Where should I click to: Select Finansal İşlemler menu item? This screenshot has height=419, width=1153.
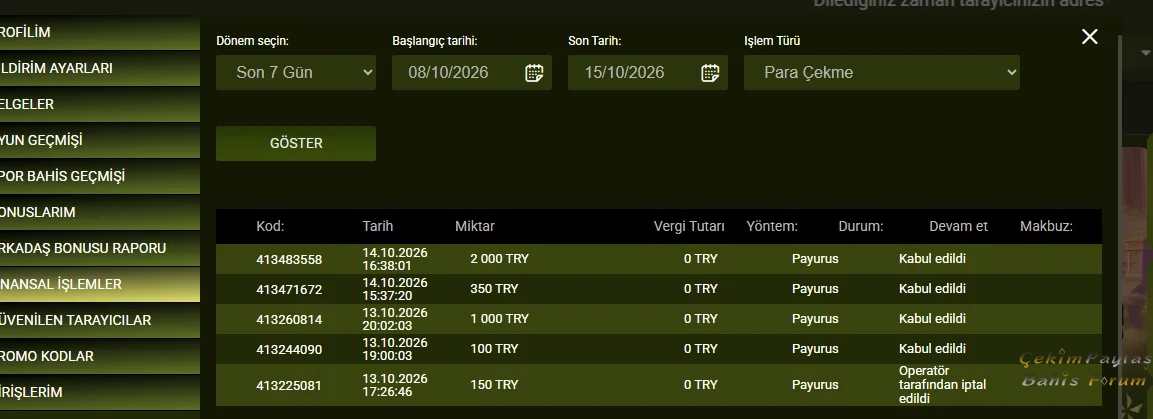[x=99, y=284]
